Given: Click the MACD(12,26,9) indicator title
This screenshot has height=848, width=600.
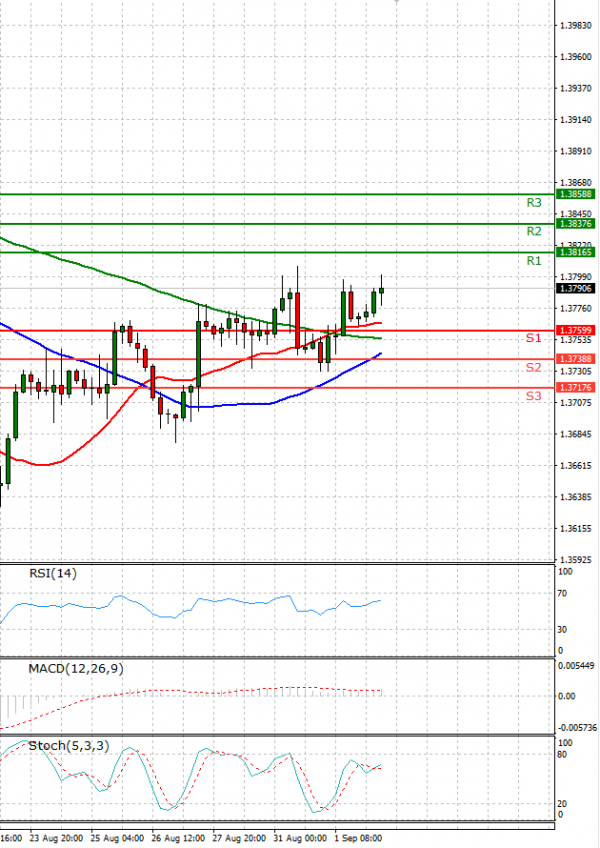Looking at the screenshot, I should pos(76,669).
